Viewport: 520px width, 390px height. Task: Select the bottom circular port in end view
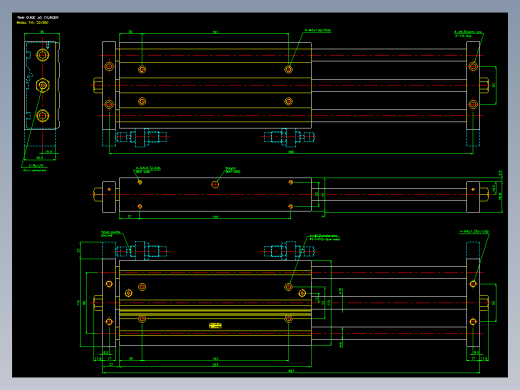click(x=43, y=116)
